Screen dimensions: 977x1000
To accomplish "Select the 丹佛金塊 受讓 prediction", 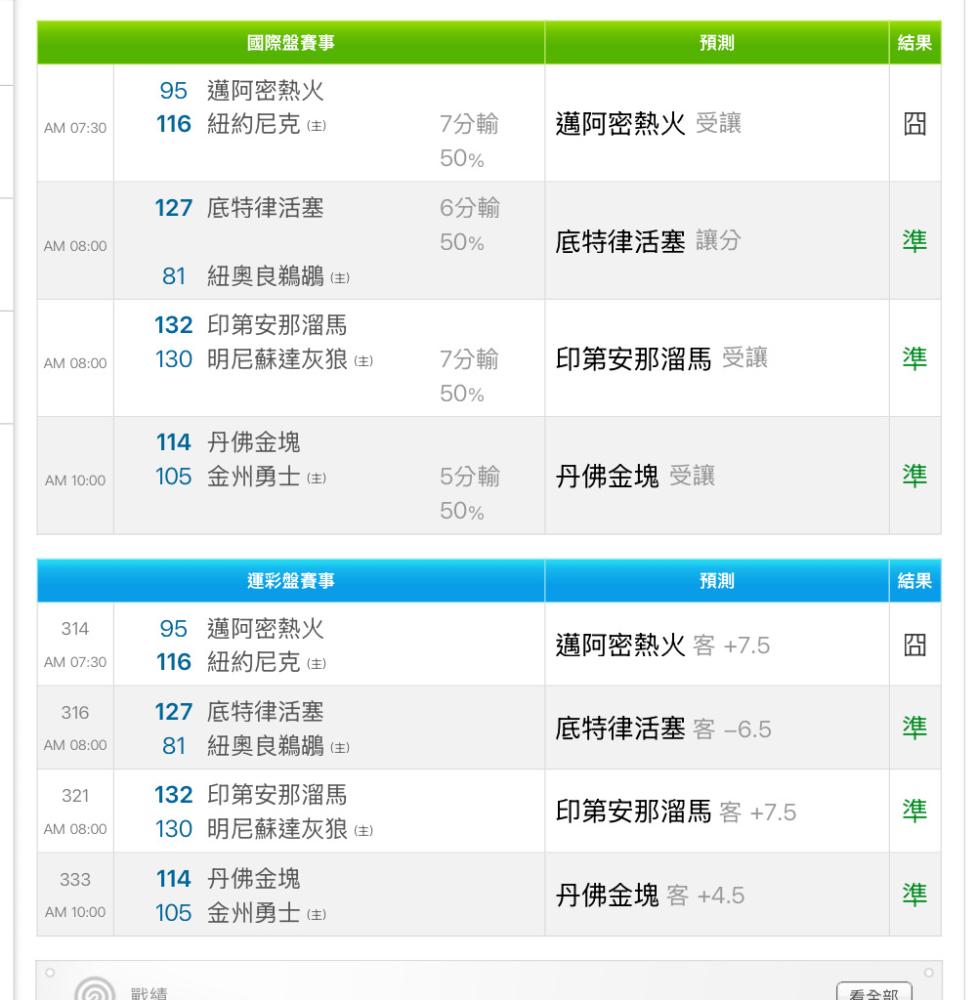I will click(x=635, y=476).
